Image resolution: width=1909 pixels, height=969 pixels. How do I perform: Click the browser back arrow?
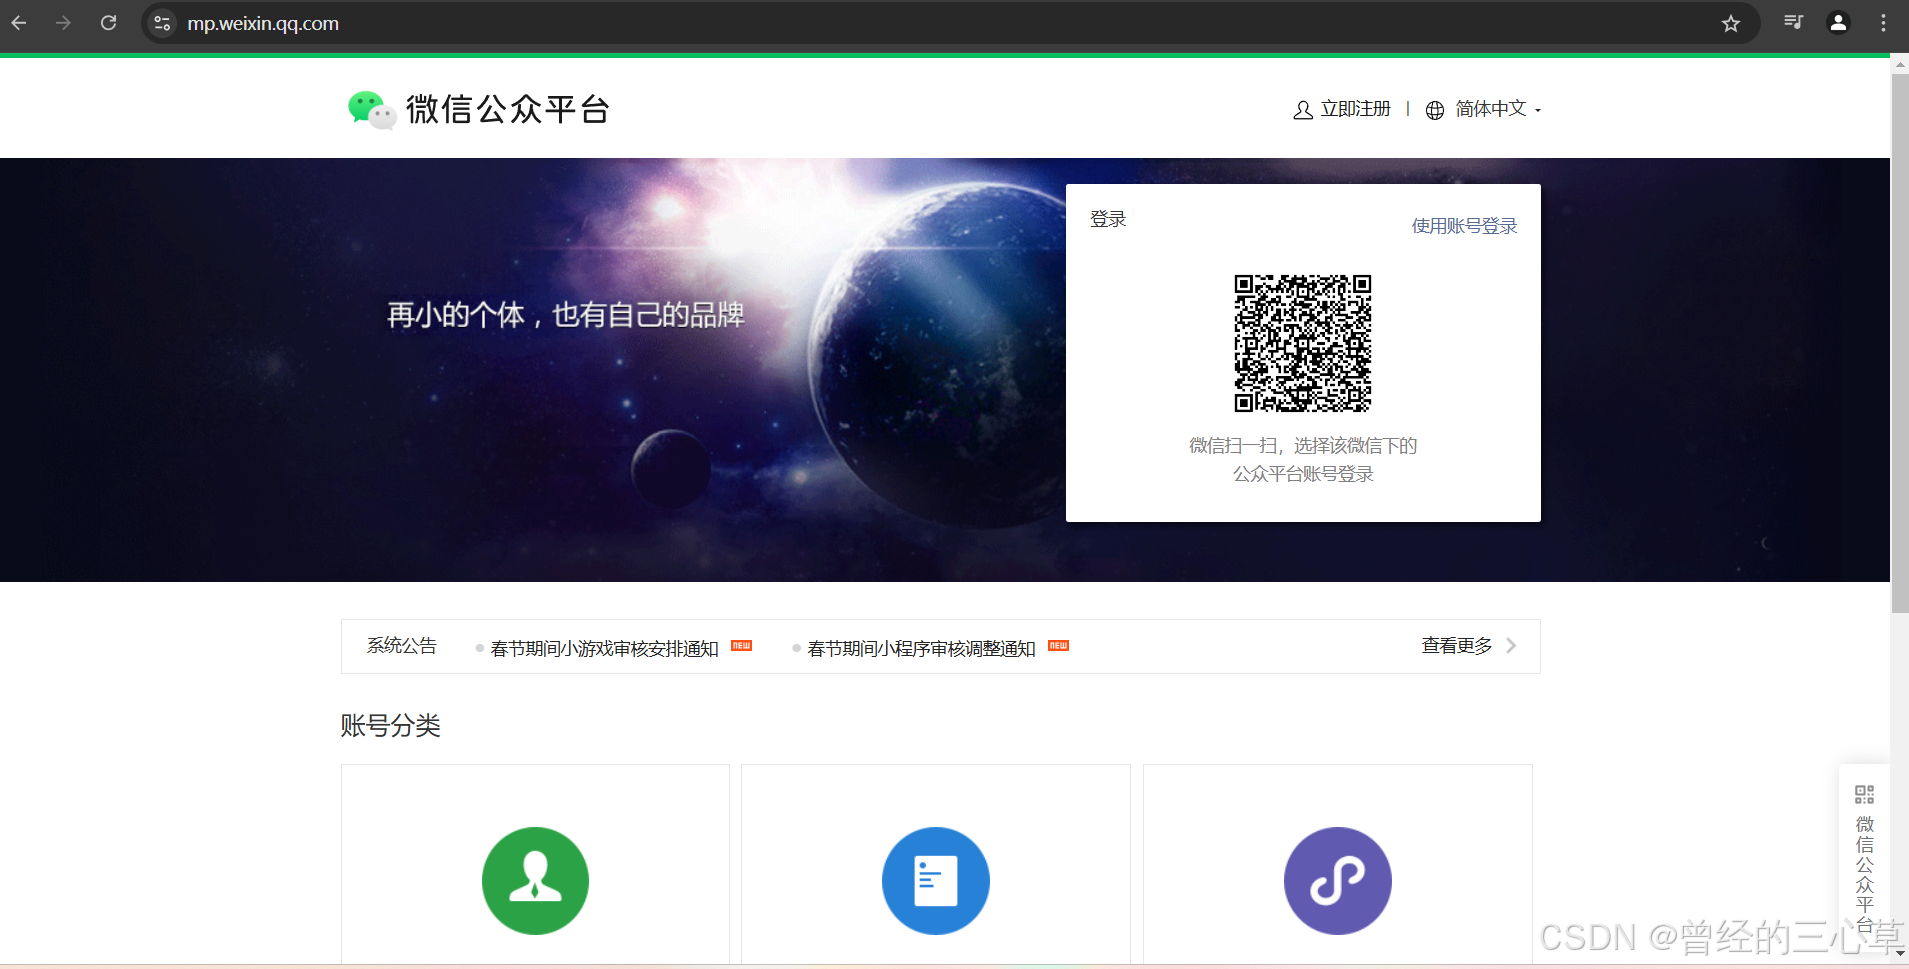tap(19, 23)
